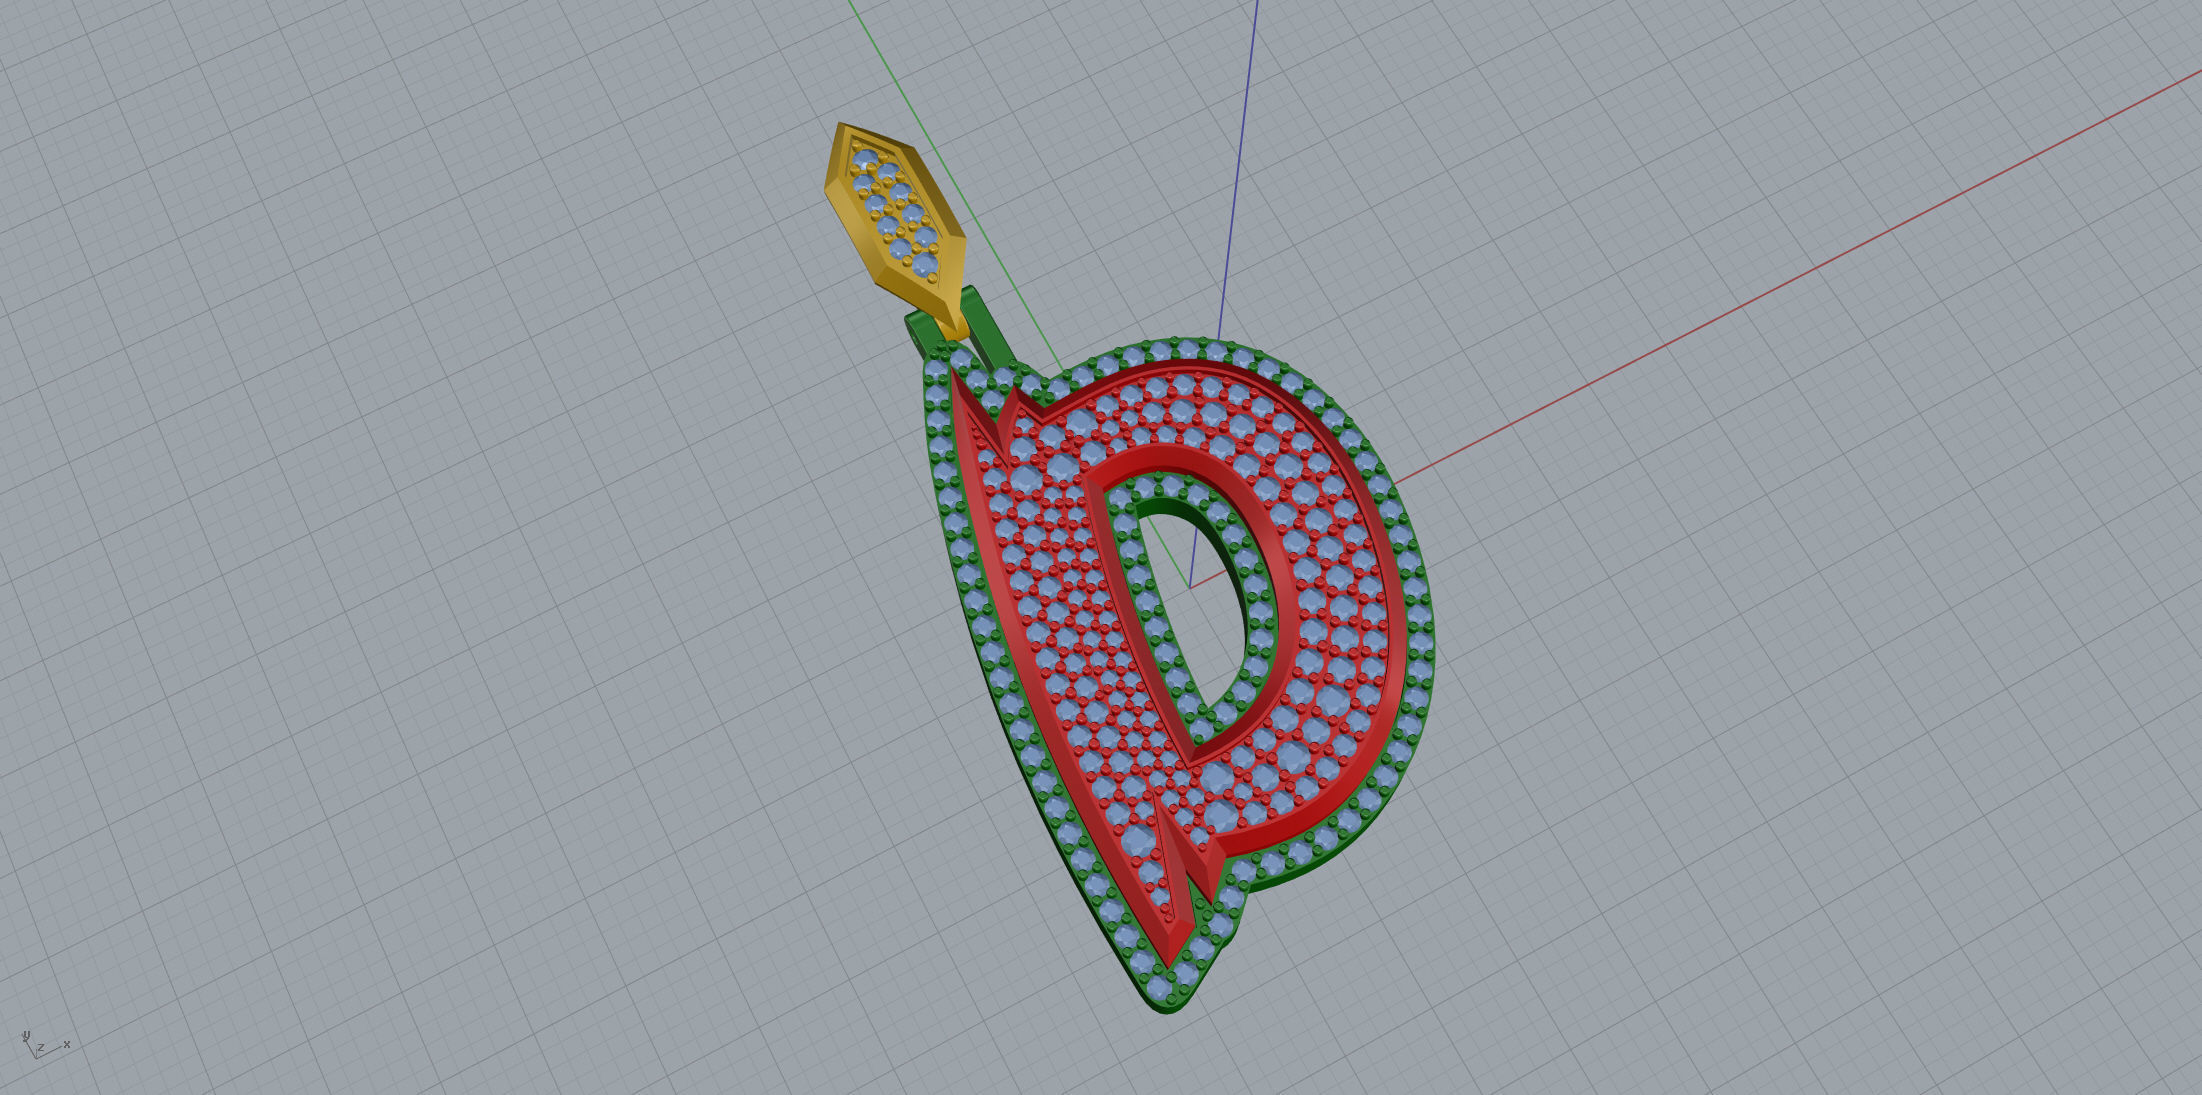This screenshot has width=2202, height=1095.
Task: Click the world axes icon in the viewport corner
Action: coord(44,1045)
